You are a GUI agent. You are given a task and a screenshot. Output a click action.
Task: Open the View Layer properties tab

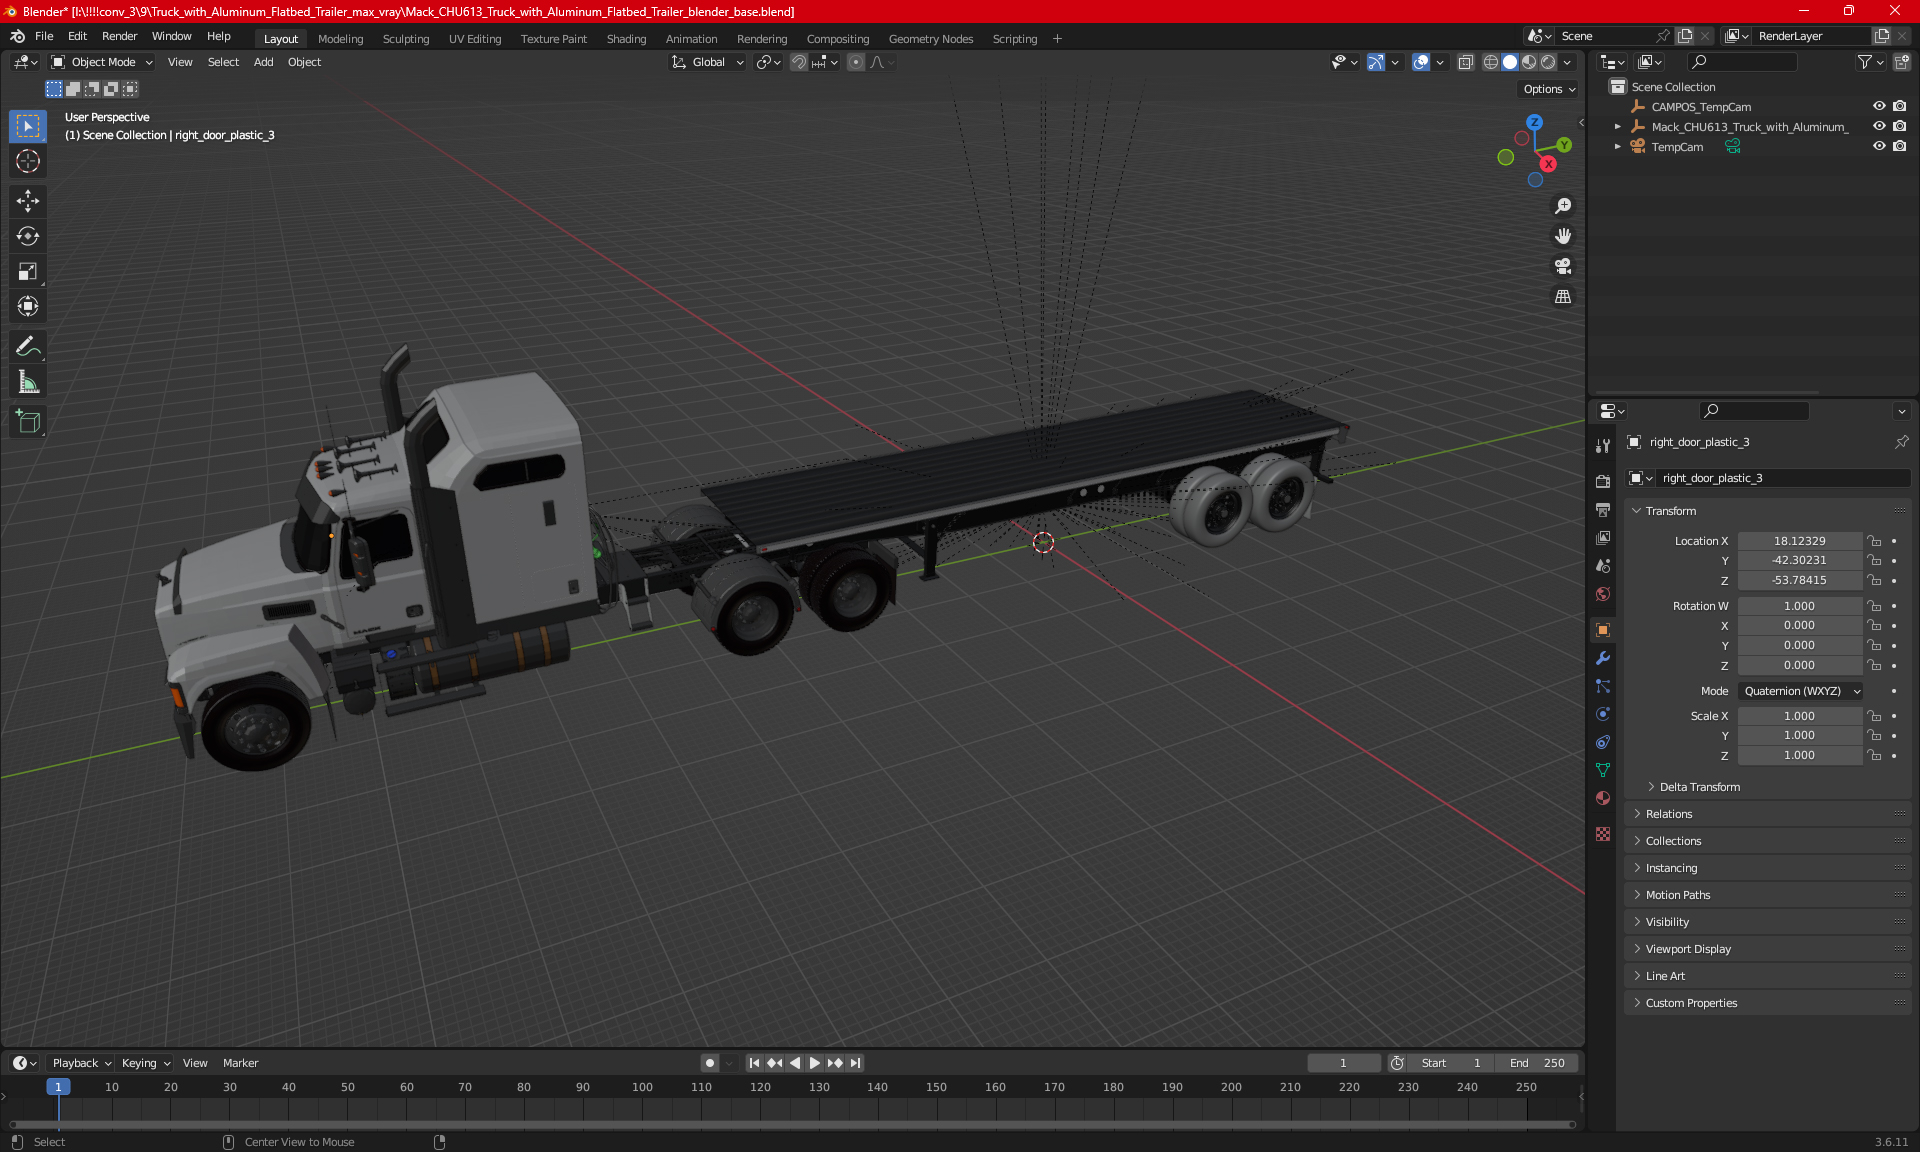tap(1603, 538)
